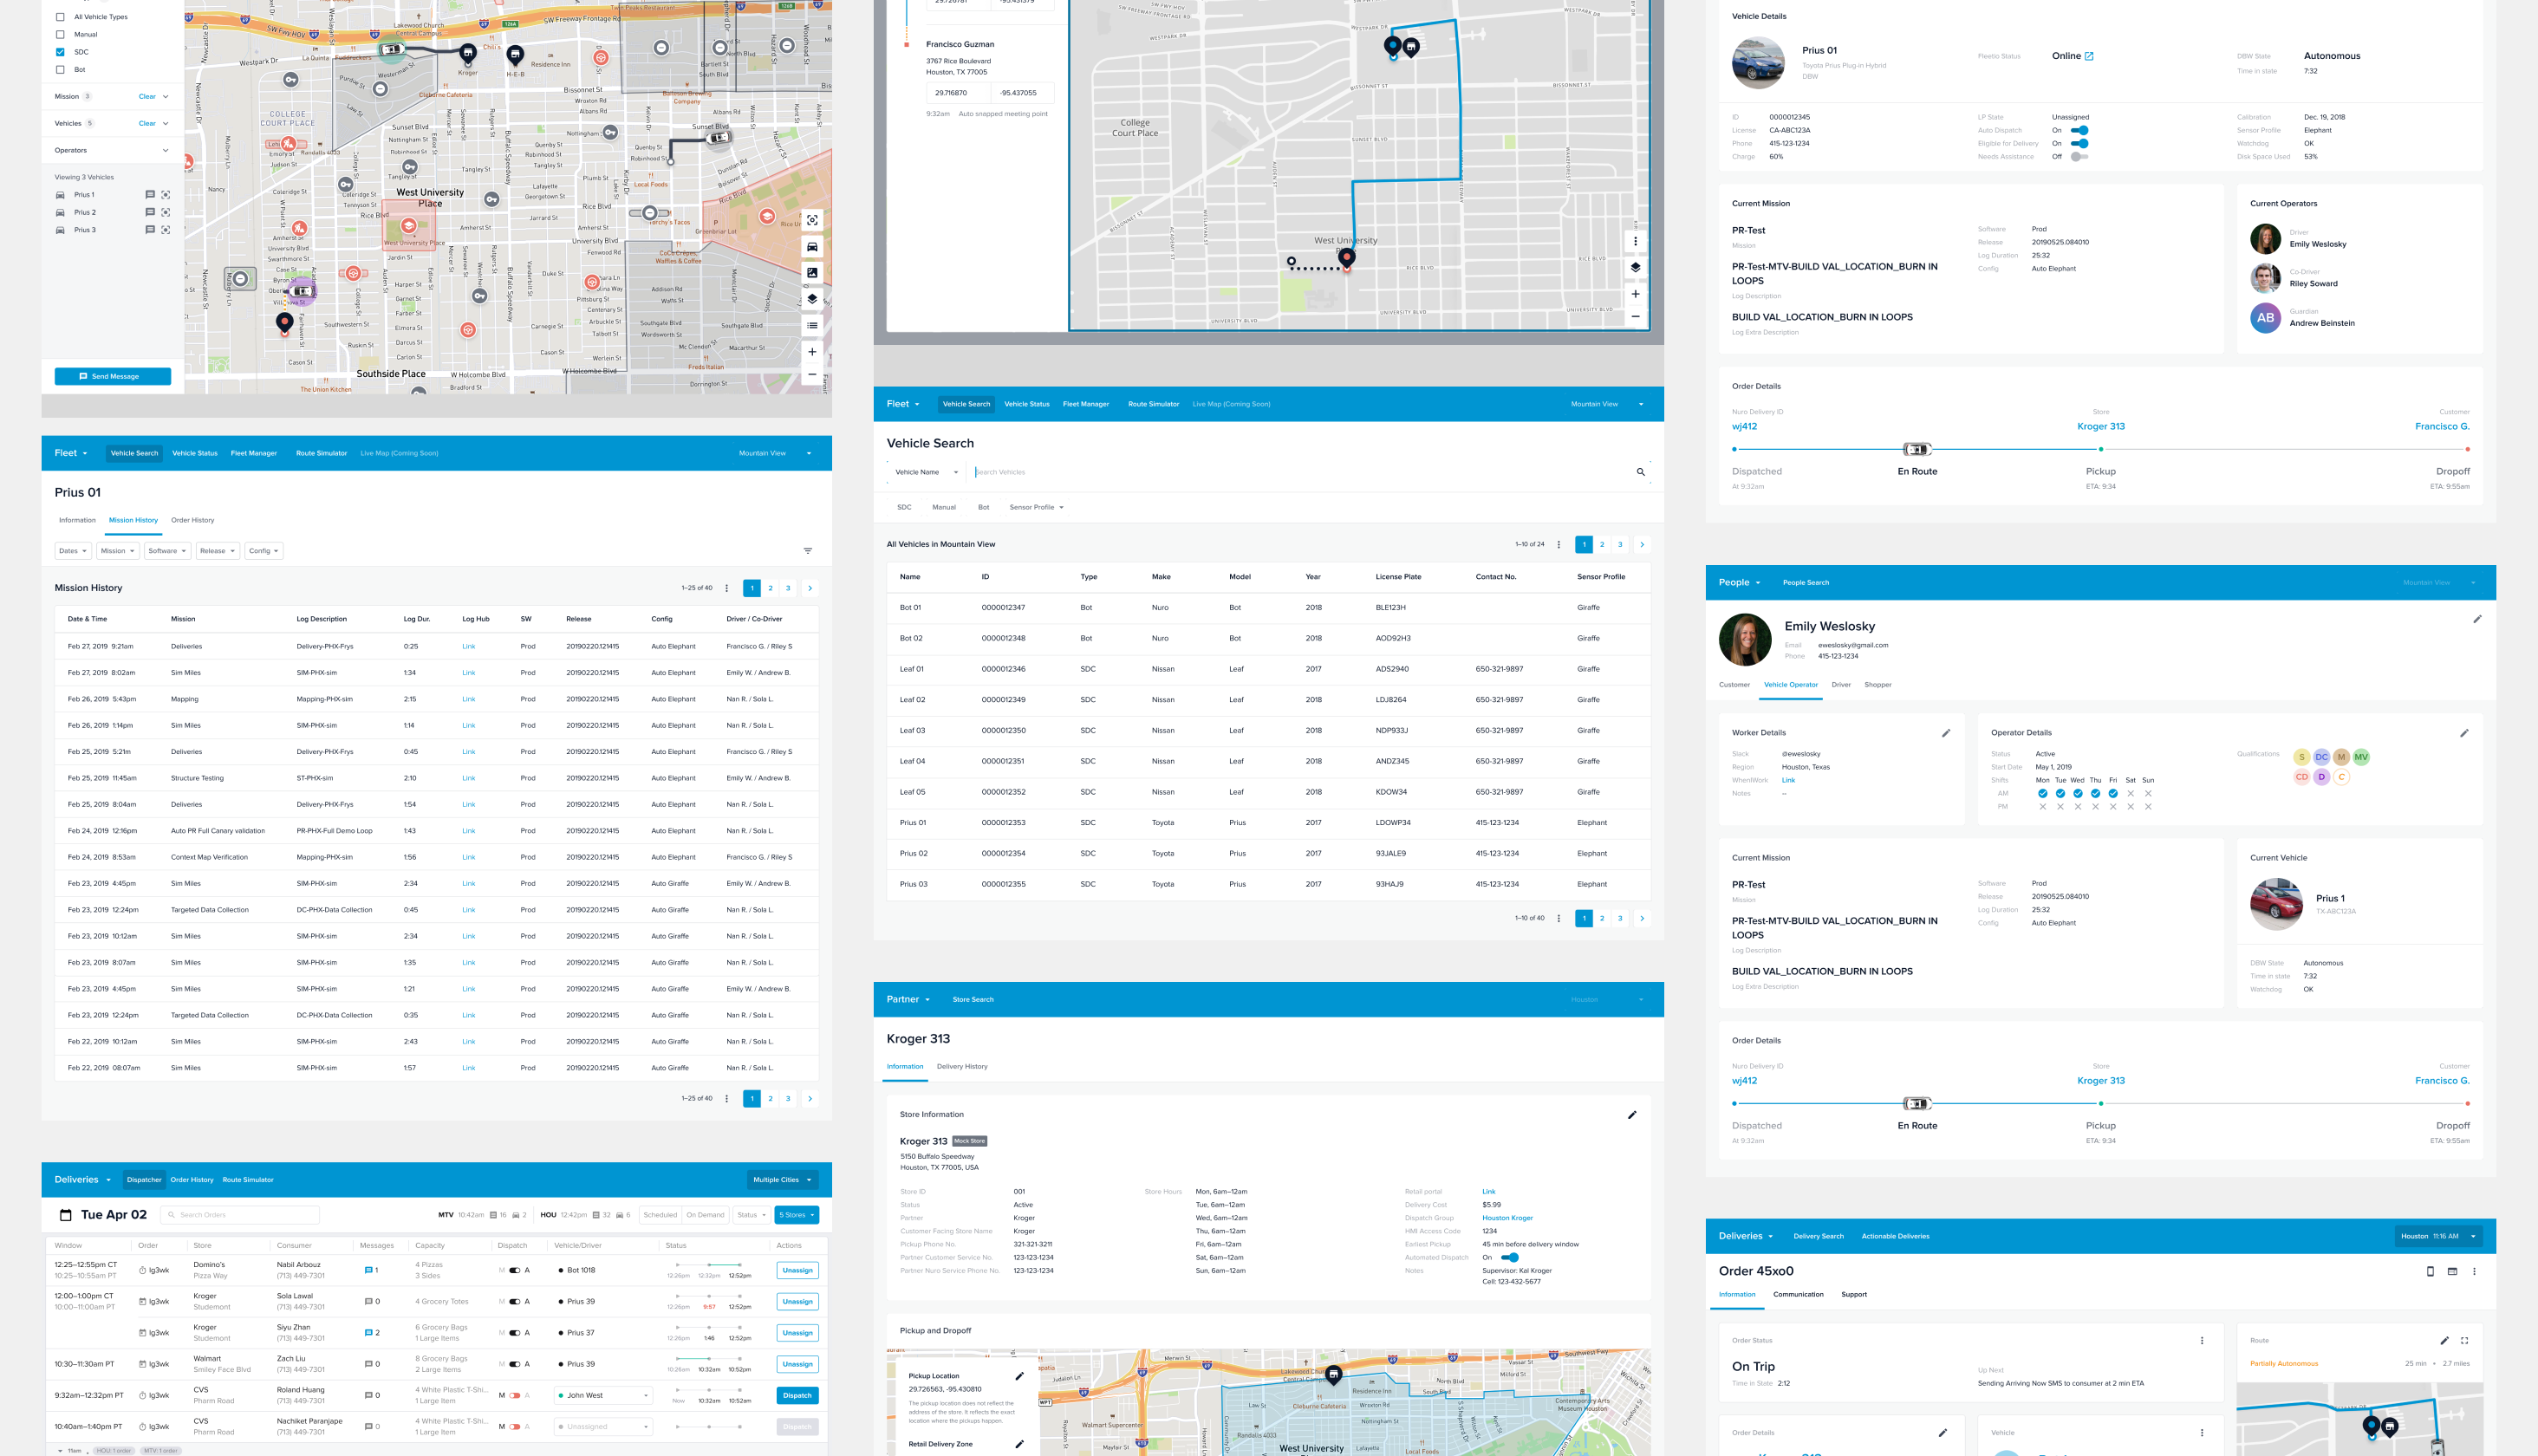Open 5 Stores dropdown
This screenshot has height=1456, width=2538.
(x=797, y=1215)
